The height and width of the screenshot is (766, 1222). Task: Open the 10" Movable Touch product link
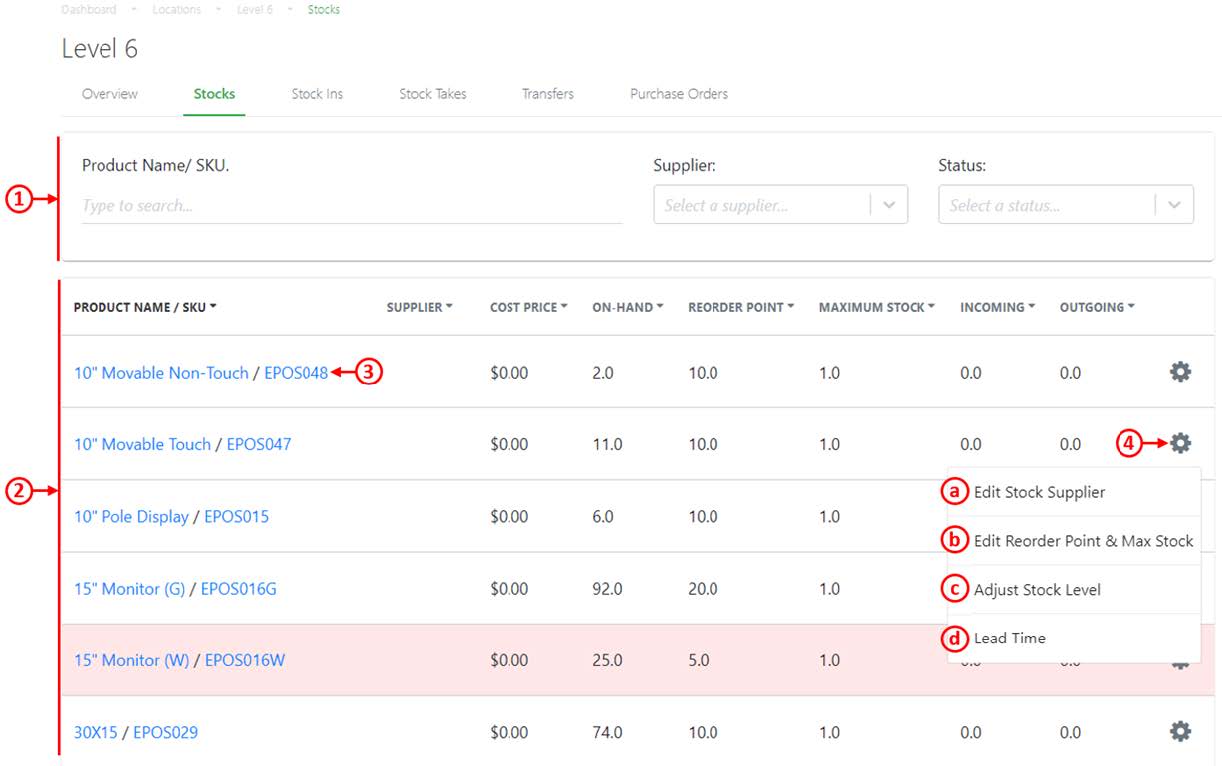click(x=142, y=444)
